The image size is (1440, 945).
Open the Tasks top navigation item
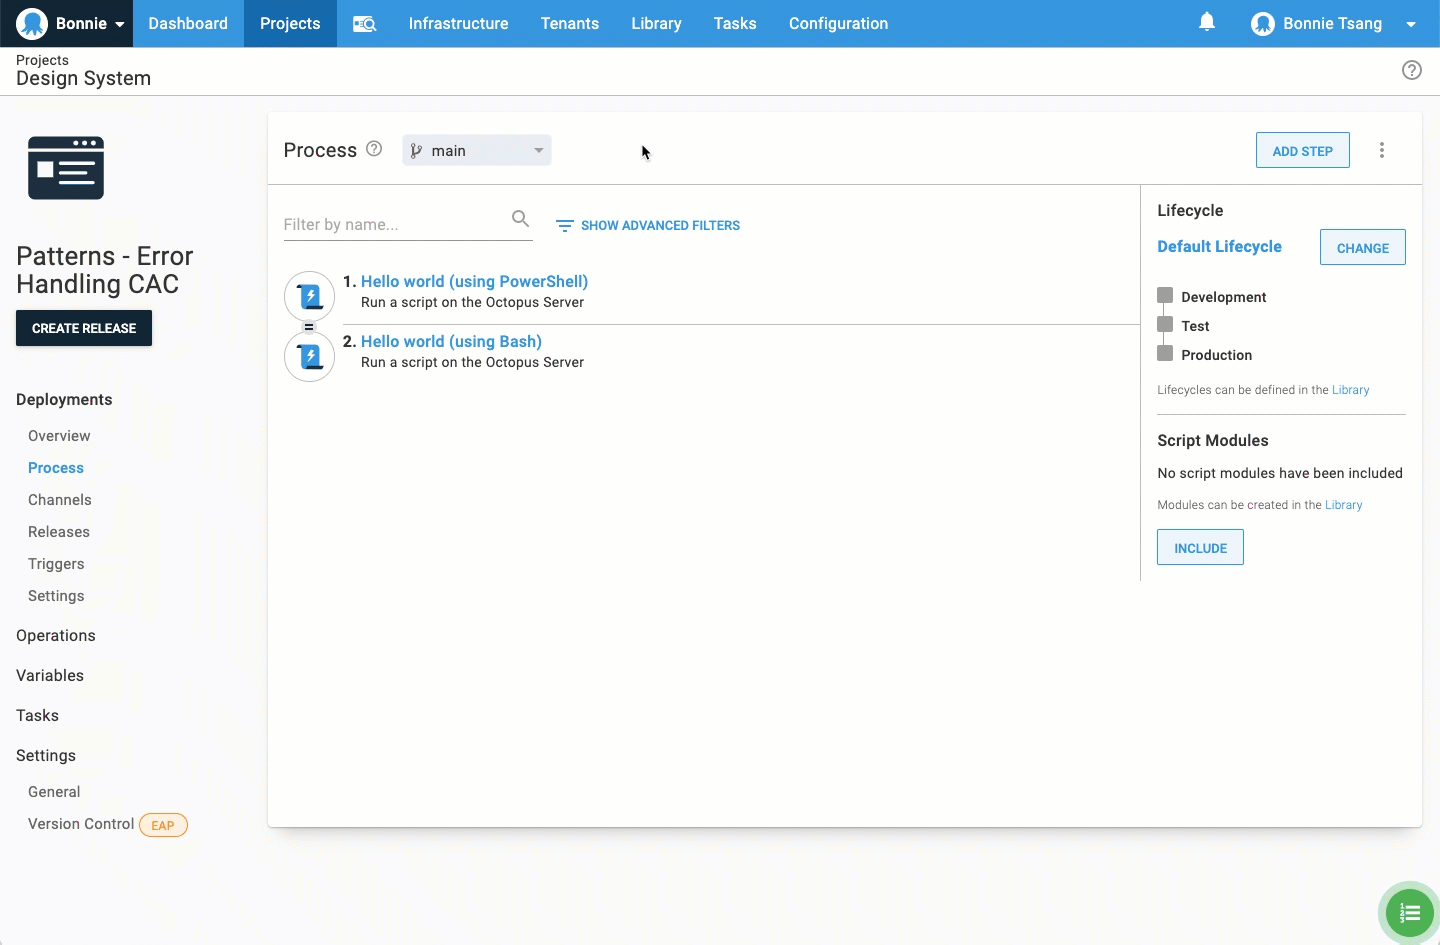[735, 23]
